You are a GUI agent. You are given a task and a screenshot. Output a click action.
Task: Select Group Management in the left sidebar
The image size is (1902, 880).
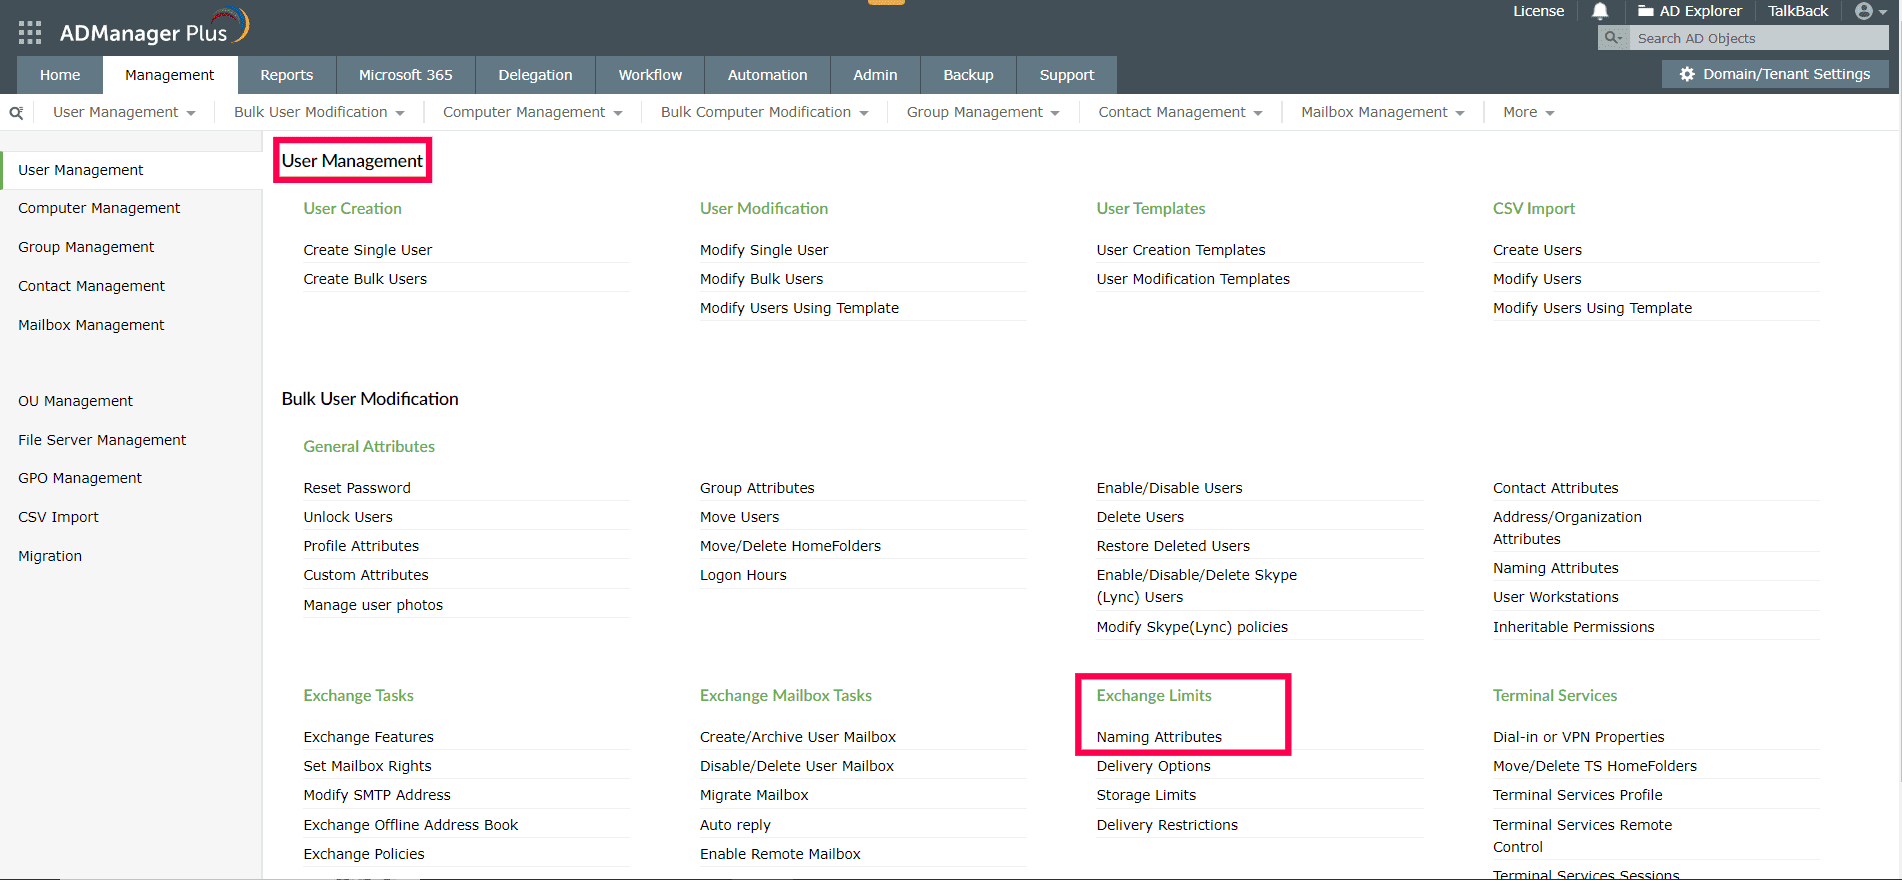86,247
